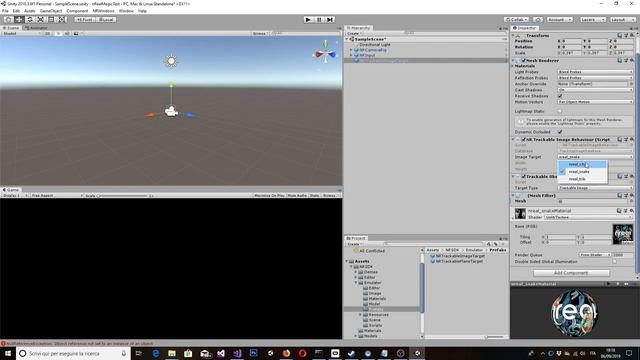Open the Layers dropdown
The image size is (640, 360).
[x=592, y=19]
